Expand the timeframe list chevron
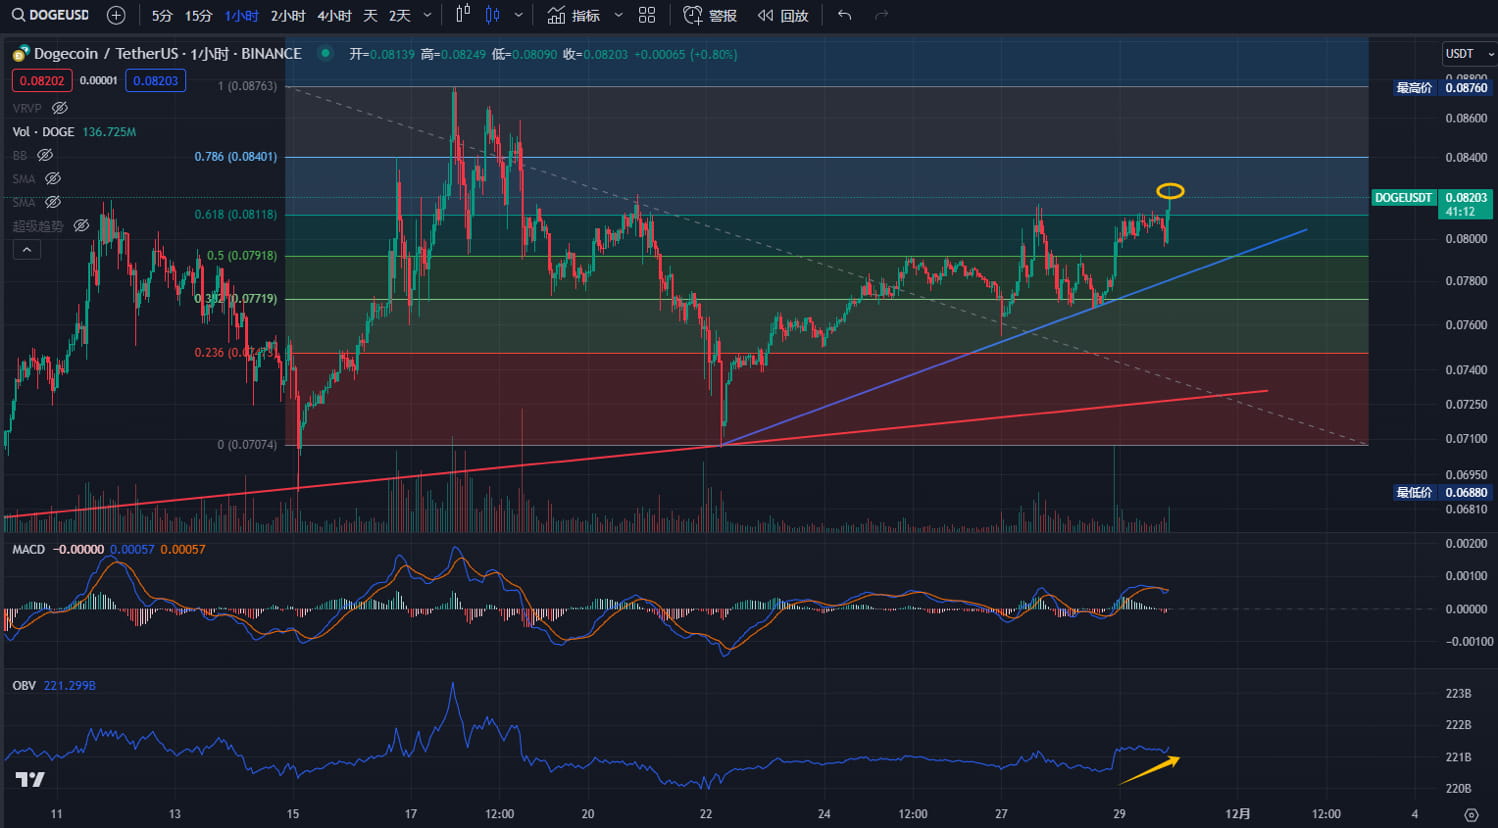Image resolution: width=1498 pixels, height=828 pixels. point(428,15)
